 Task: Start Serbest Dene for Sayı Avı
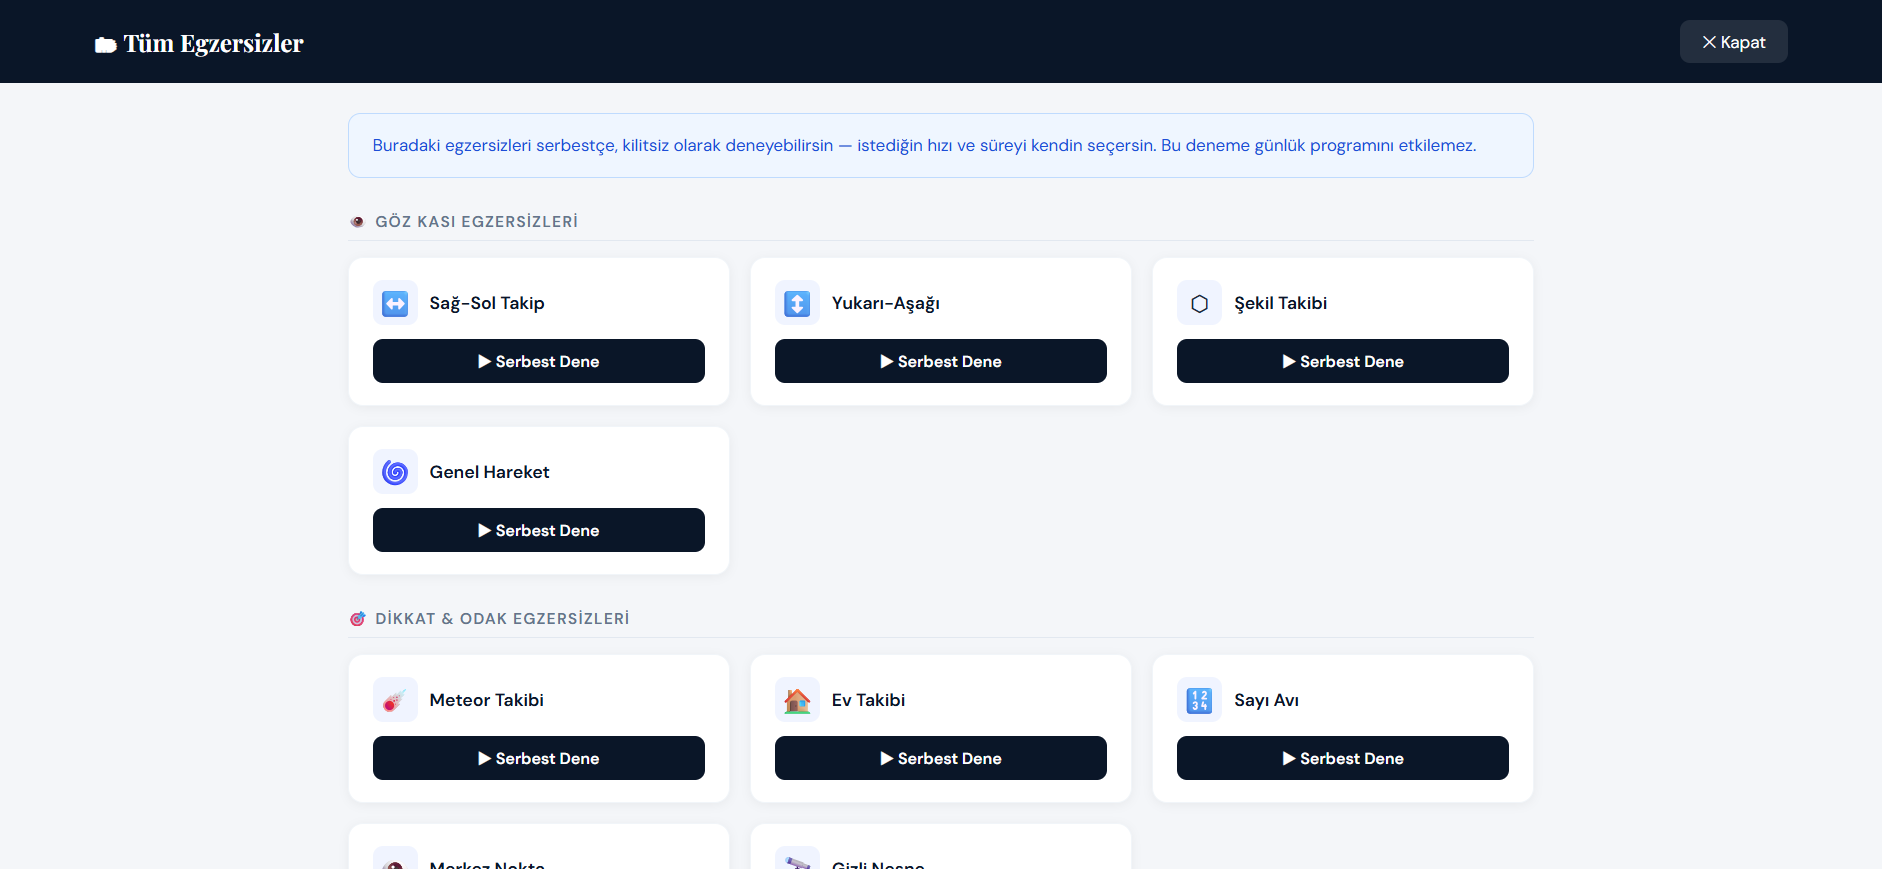(x=1343, y=758)
